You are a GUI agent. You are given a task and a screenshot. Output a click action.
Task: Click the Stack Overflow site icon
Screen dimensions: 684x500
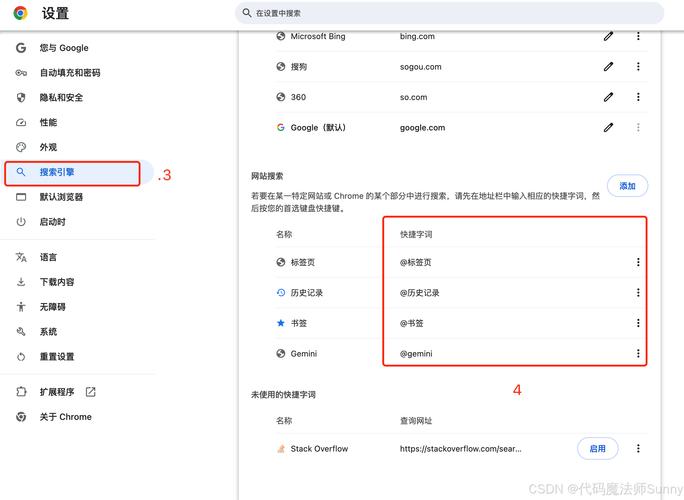281,449
